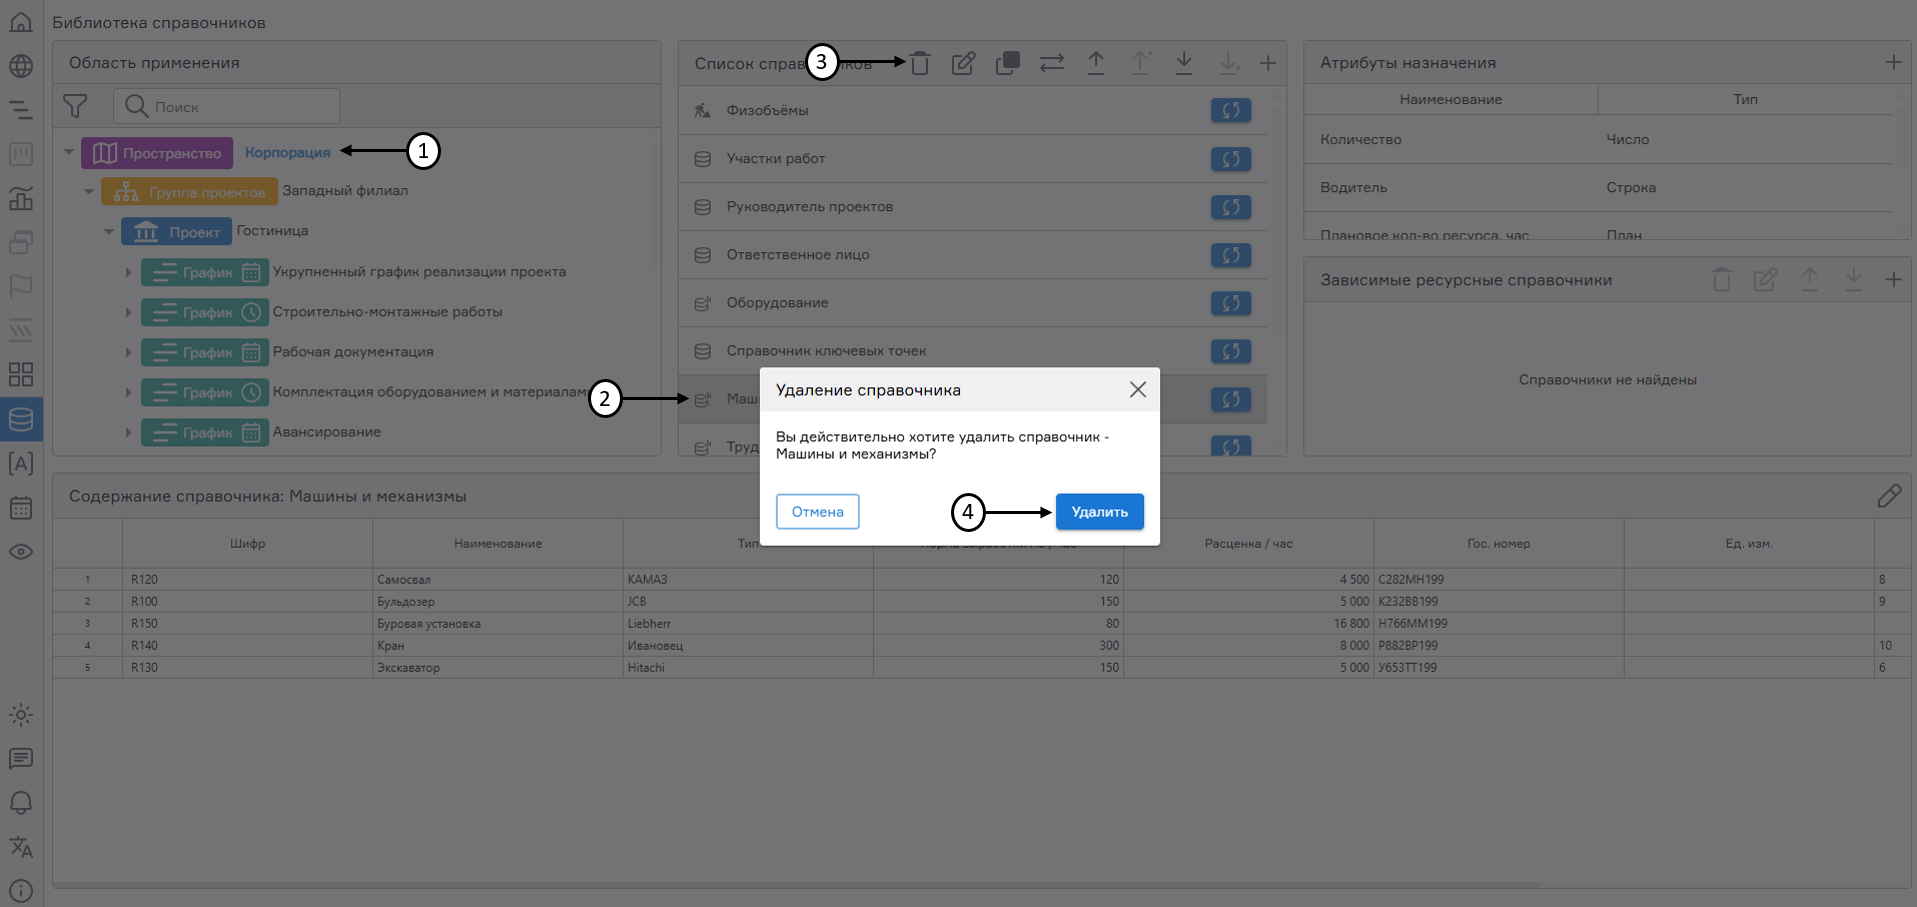
Task: Collapse the Пространство Корпорация tree node
Action: 69,152
